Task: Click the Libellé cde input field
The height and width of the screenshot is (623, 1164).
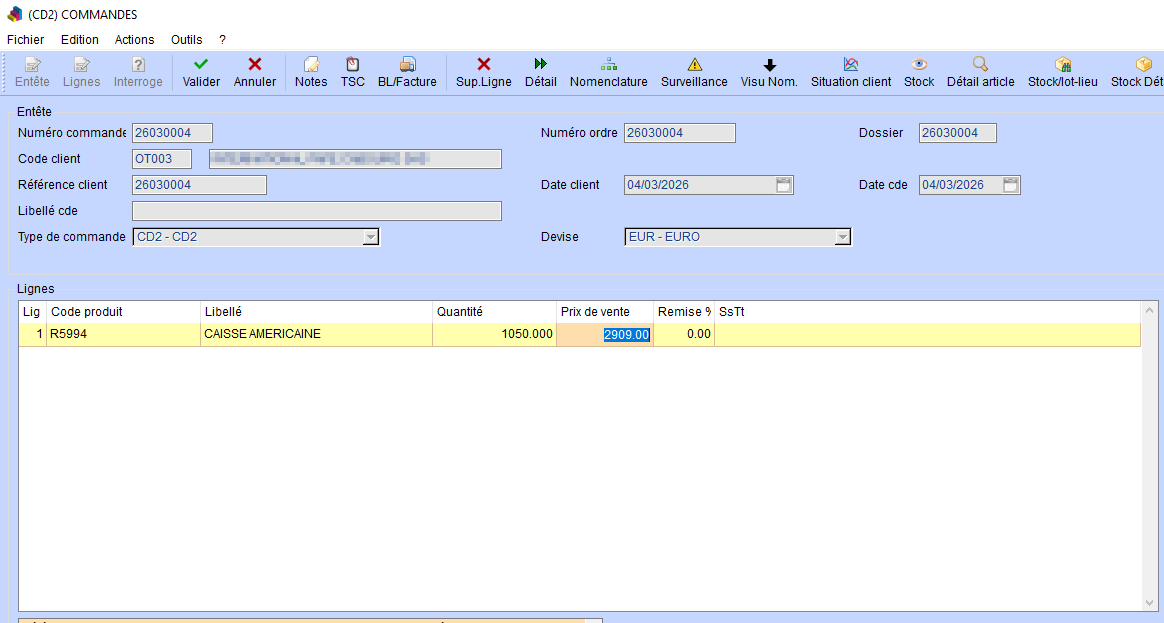Action: click(316, 211)
